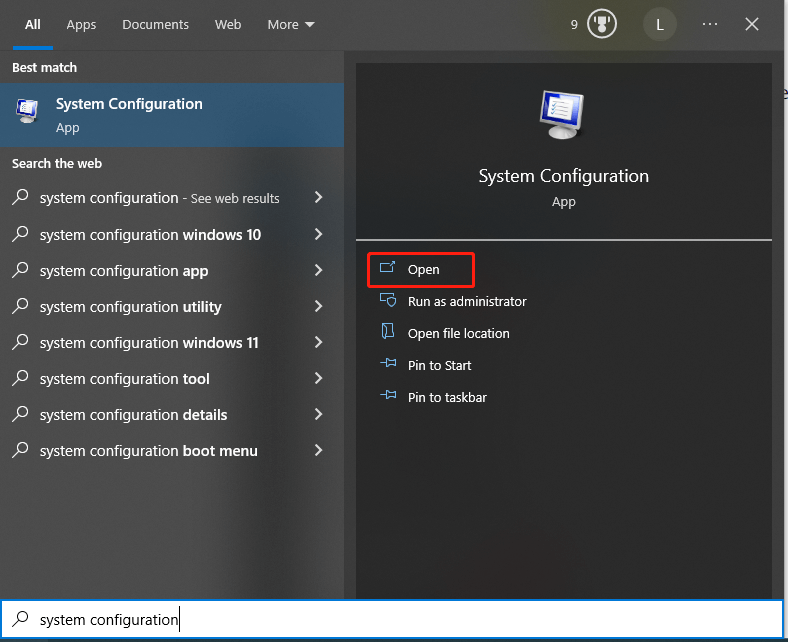
Task: Open the More filter dropdown
Action: [290, 24]
